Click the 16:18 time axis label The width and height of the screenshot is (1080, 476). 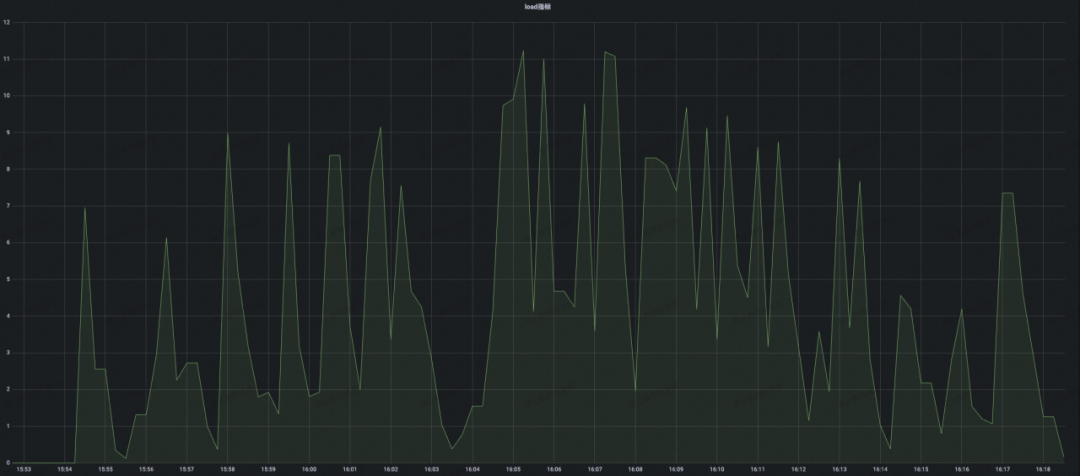pyautogui.click(x=1043, y=470)
